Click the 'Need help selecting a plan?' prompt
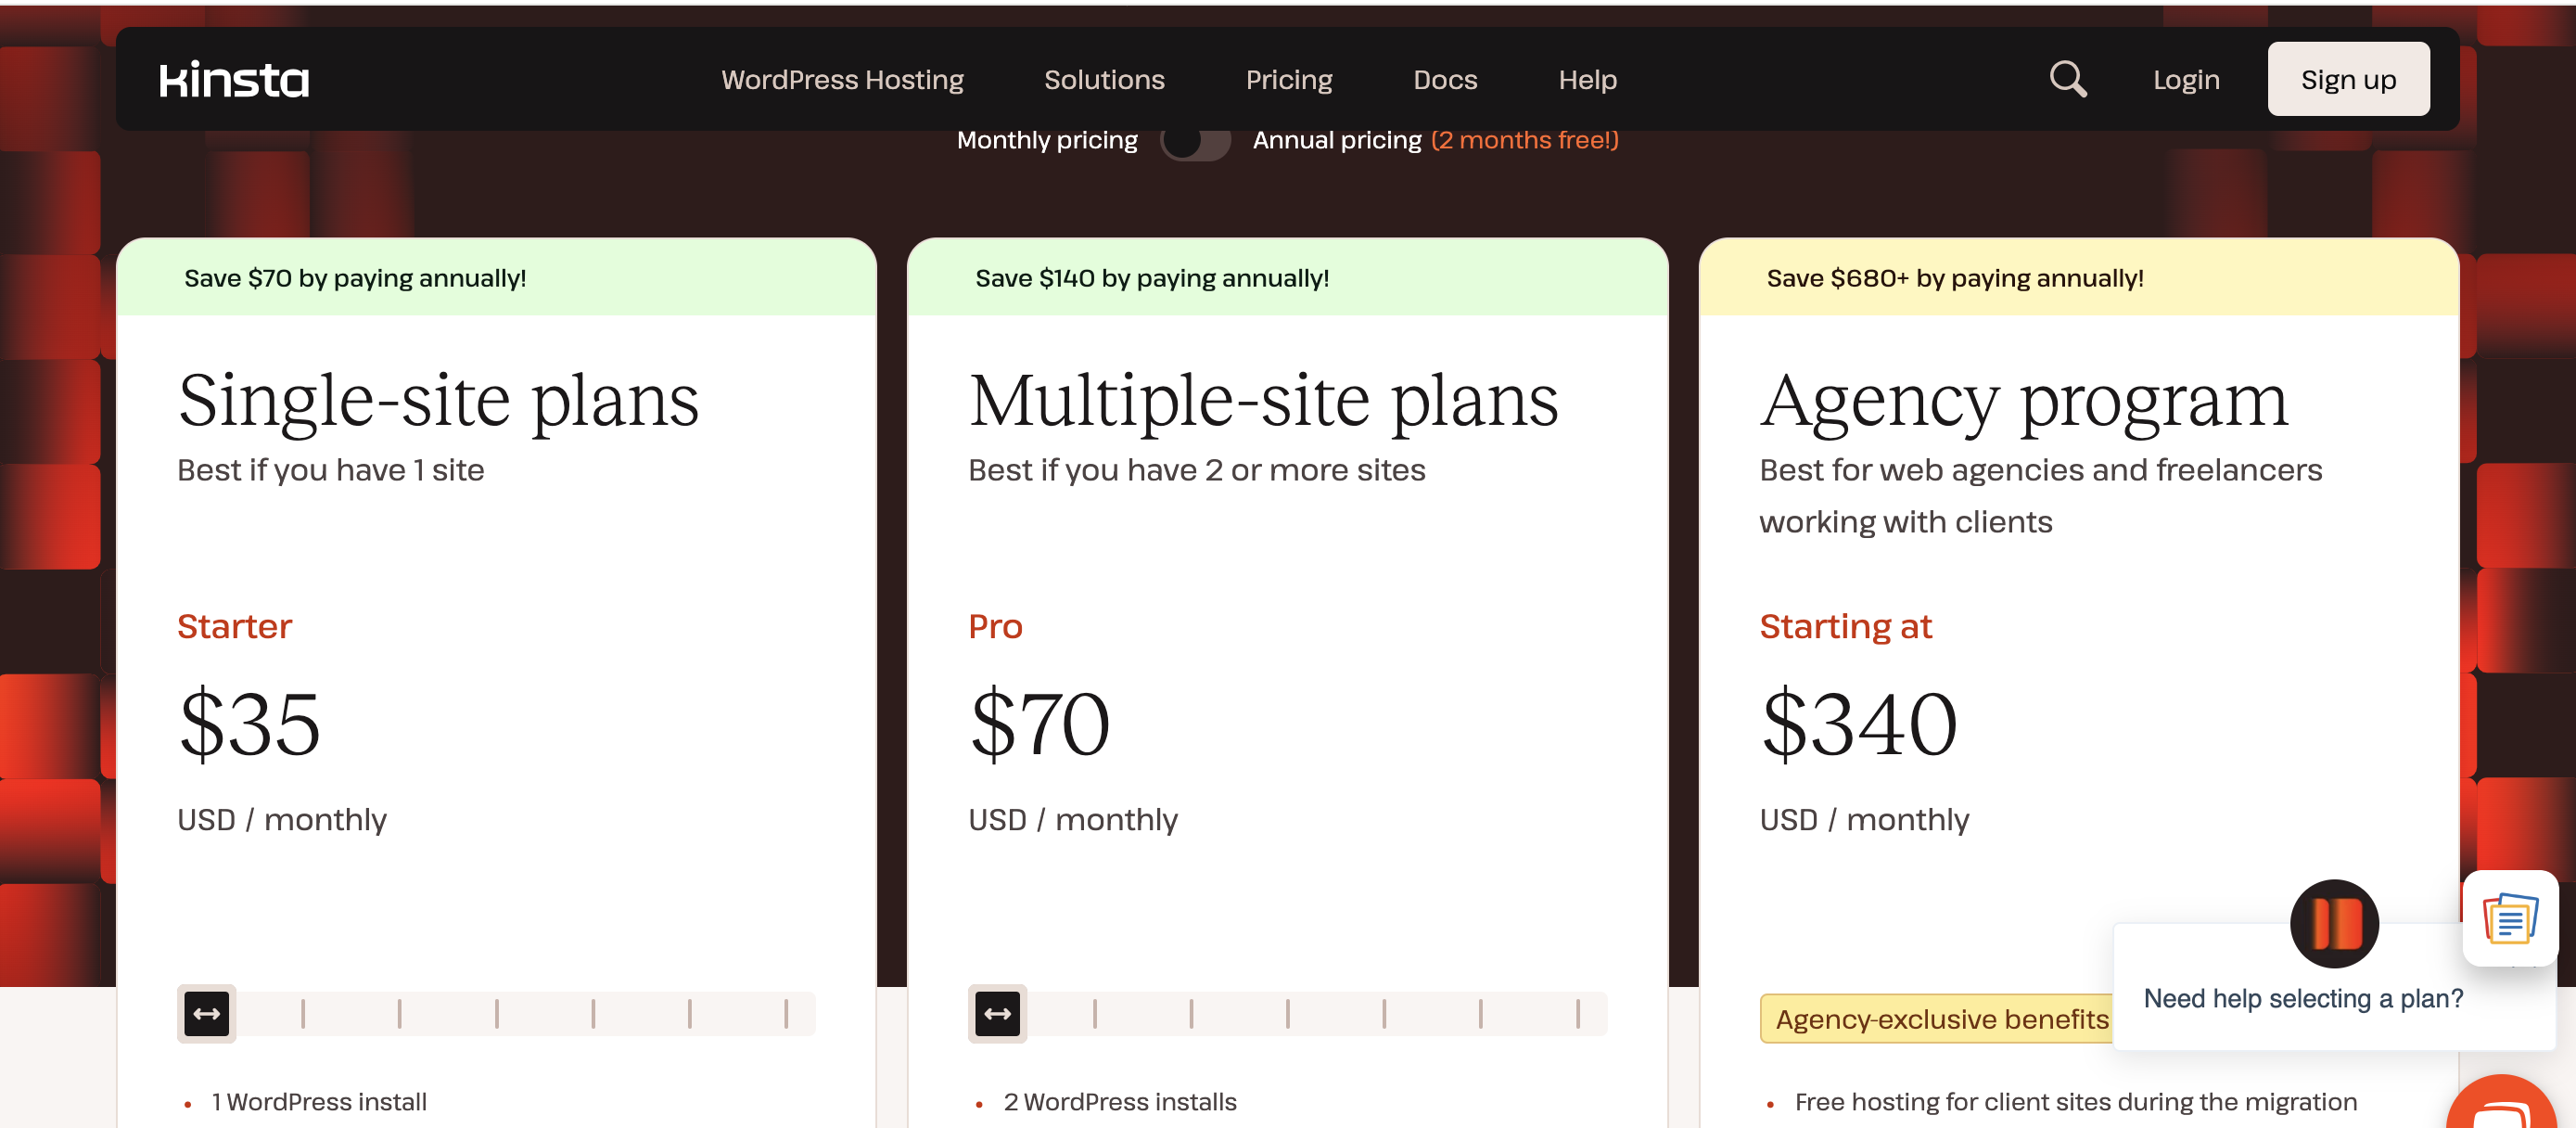The image size is (2576, 1128). (2302, 998)
